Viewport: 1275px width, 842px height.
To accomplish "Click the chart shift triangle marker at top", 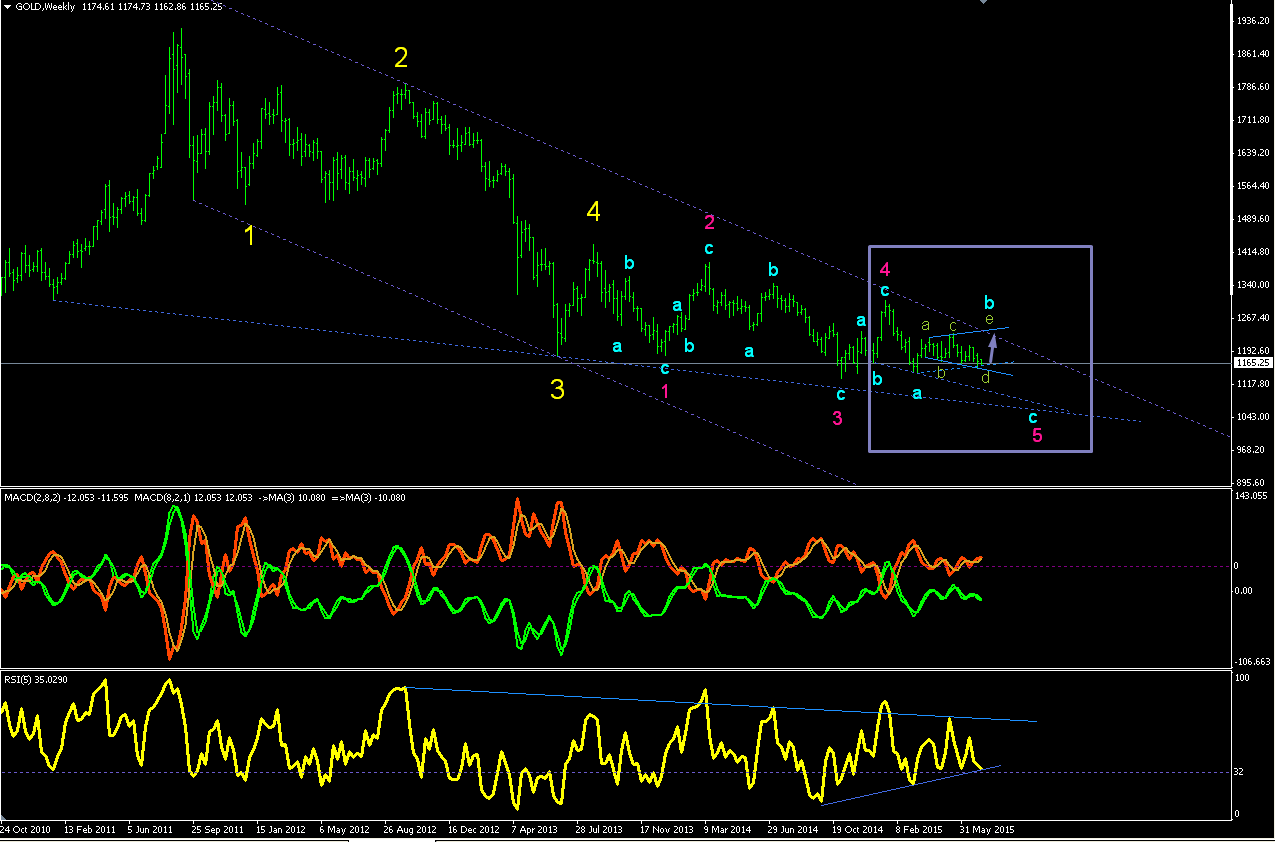I will [983, 3].
